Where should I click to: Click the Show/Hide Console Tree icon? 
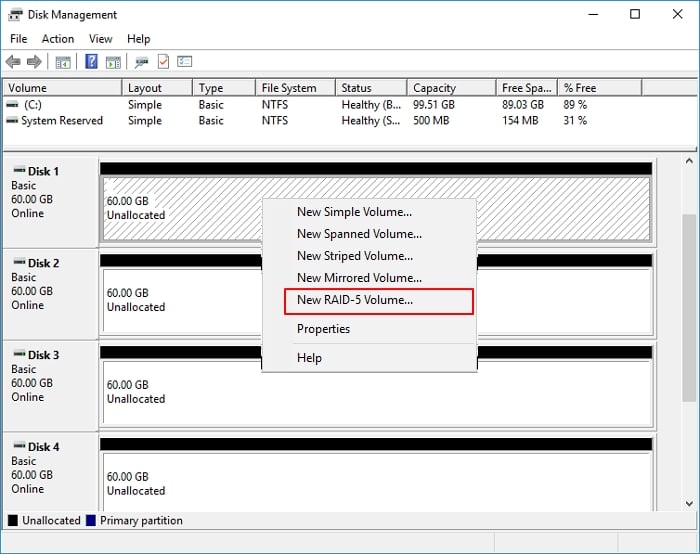63,62
